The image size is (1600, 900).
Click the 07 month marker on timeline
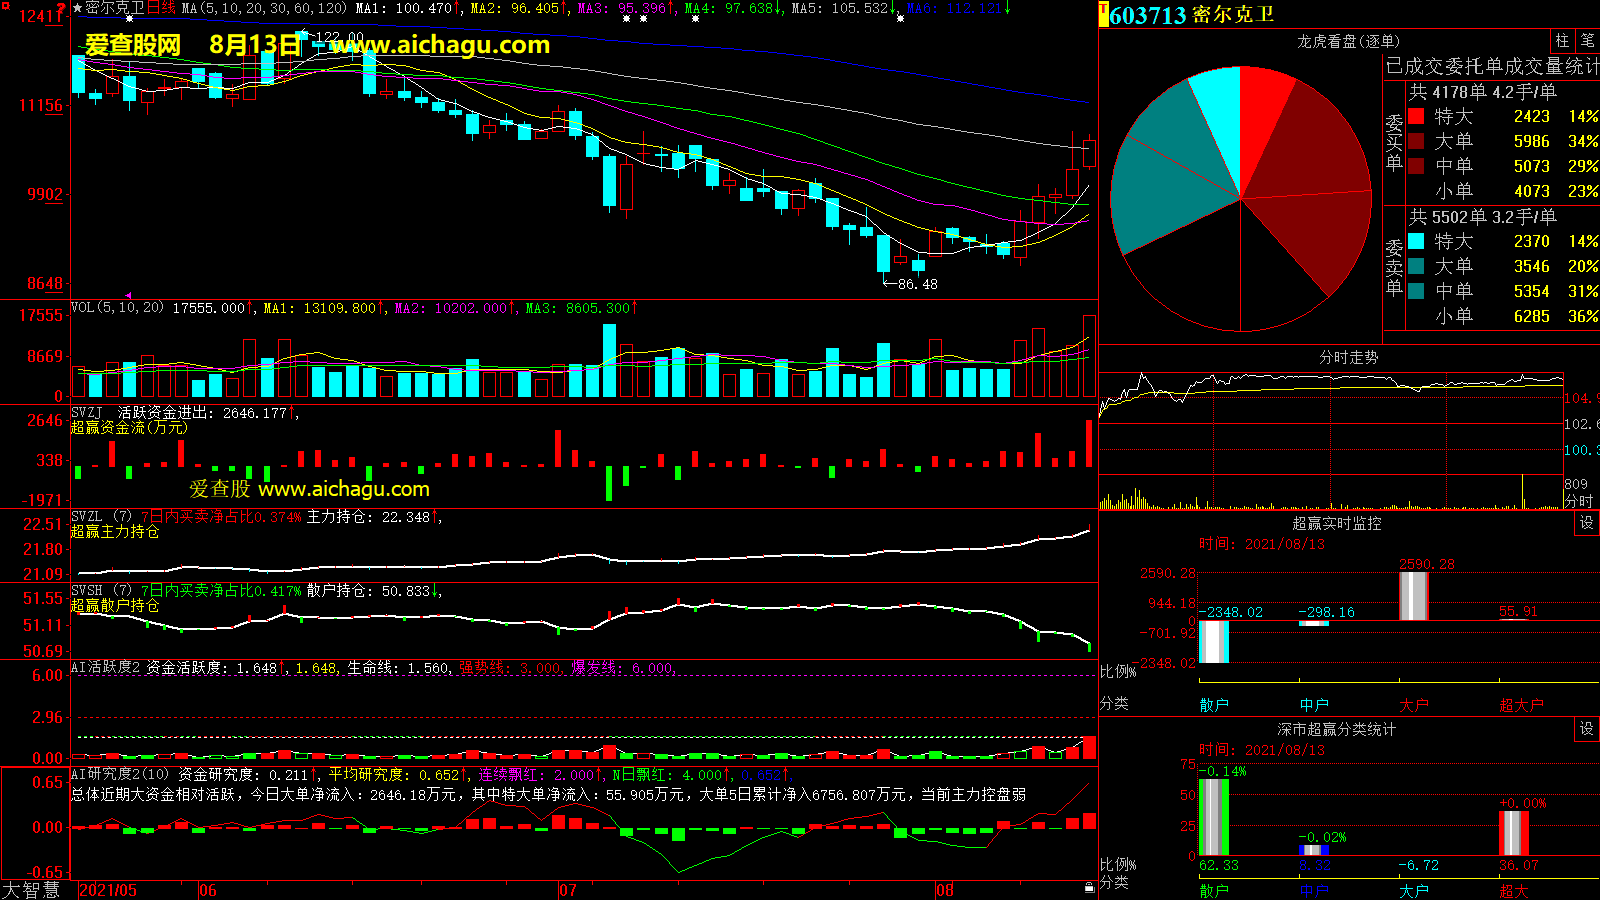click(567, 890)
